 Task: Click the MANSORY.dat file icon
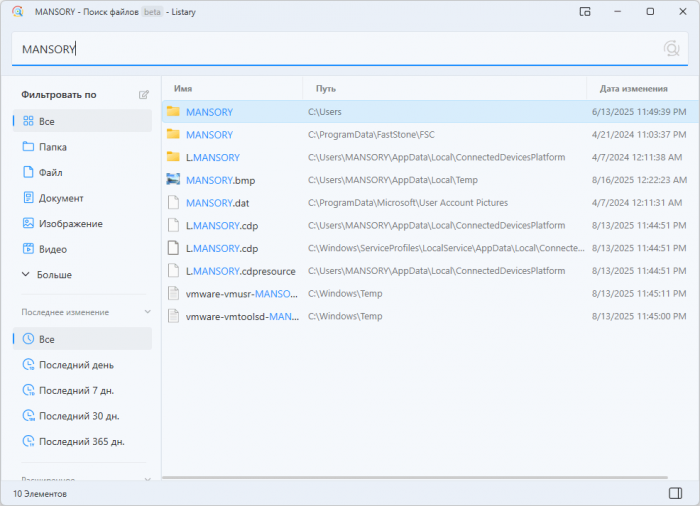click(x=173, y=203)
